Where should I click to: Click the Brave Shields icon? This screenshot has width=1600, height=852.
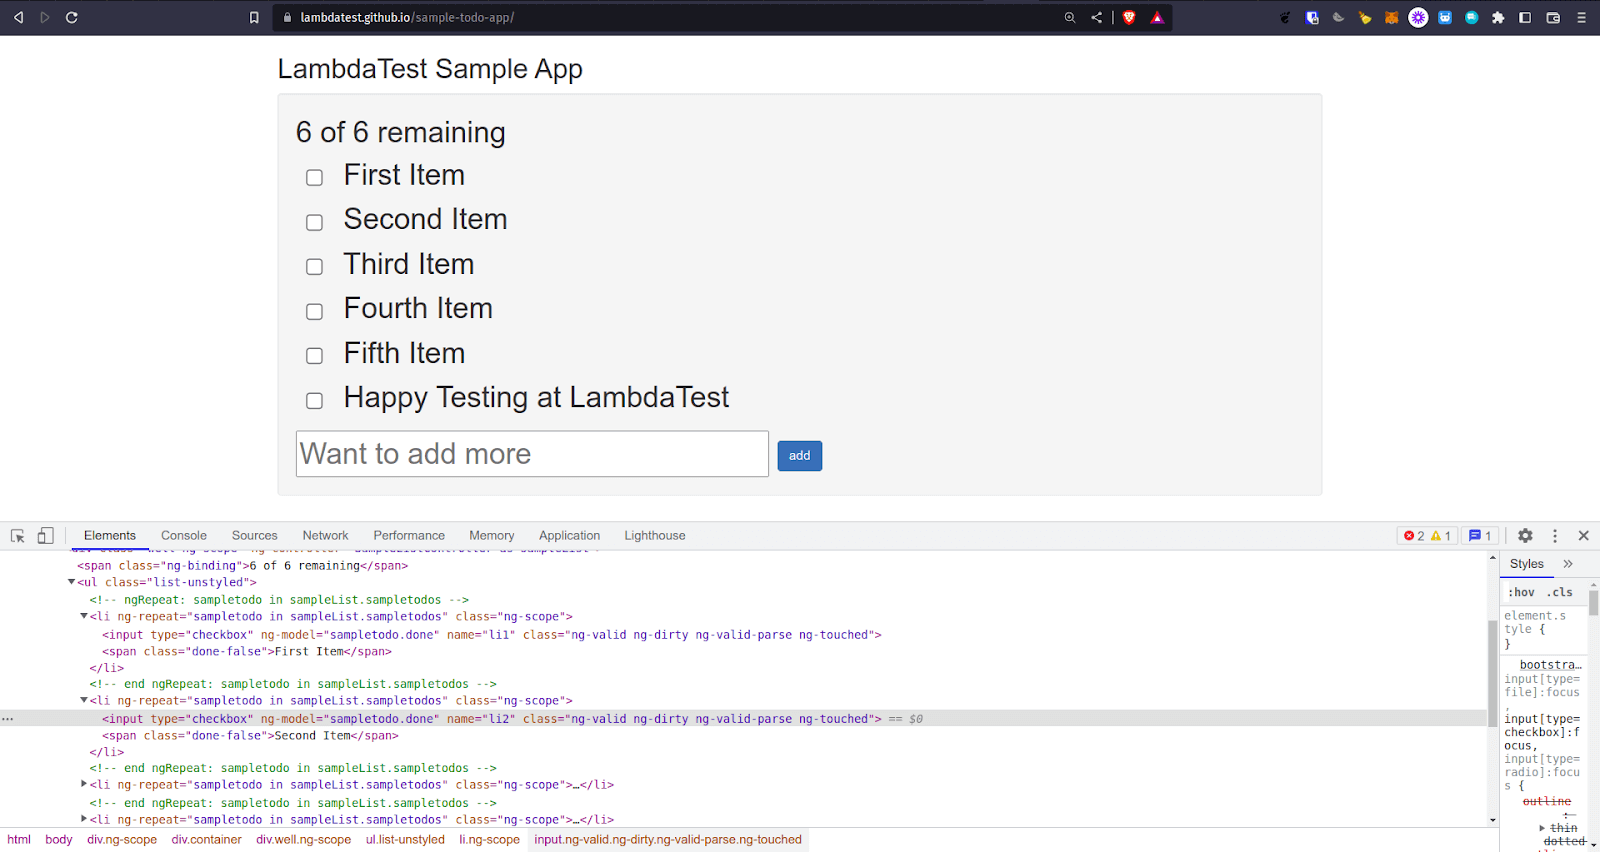1129,17
